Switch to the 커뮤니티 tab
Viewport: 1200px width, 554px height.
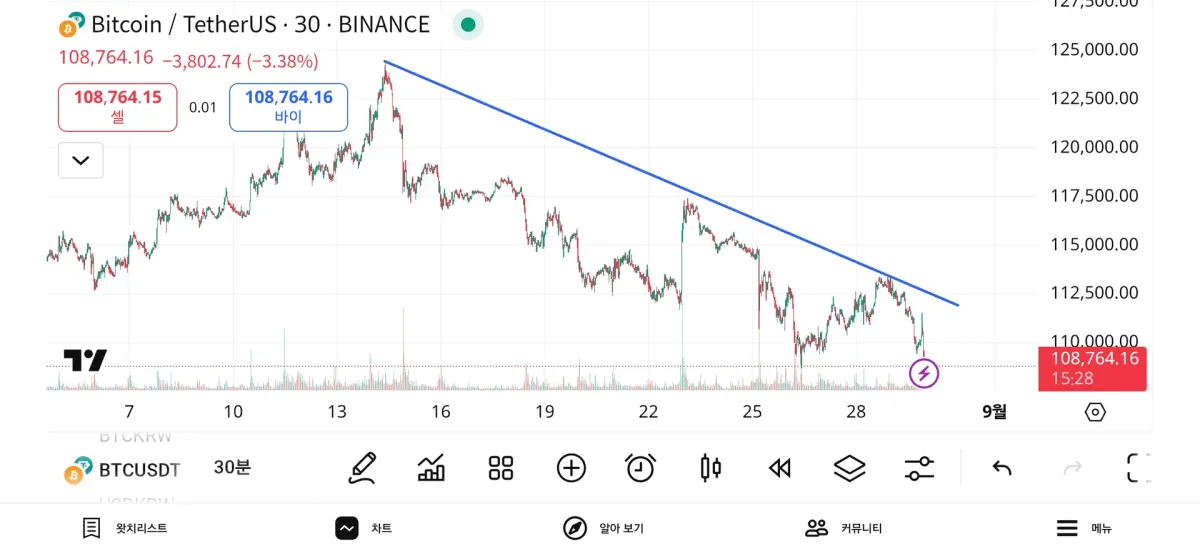[x=844, y=528]
